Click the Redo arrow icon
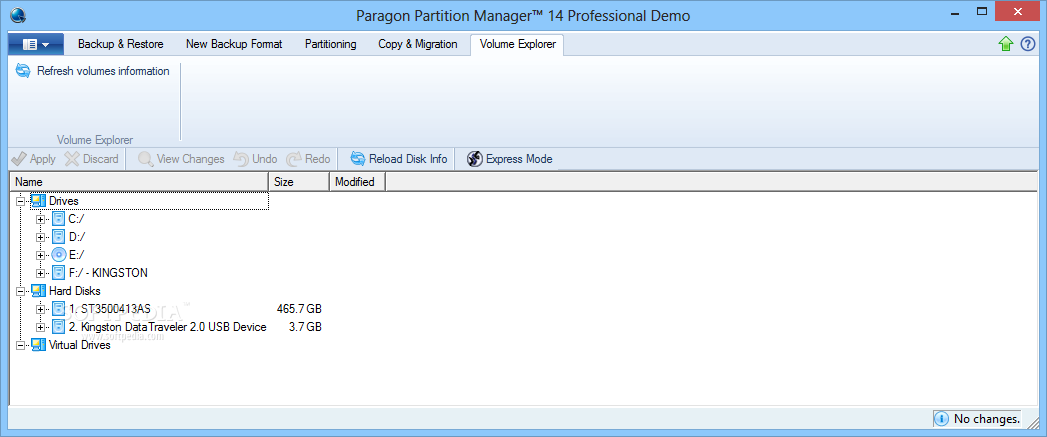Viewport: 1047px width, 437px height. [294, 159]
